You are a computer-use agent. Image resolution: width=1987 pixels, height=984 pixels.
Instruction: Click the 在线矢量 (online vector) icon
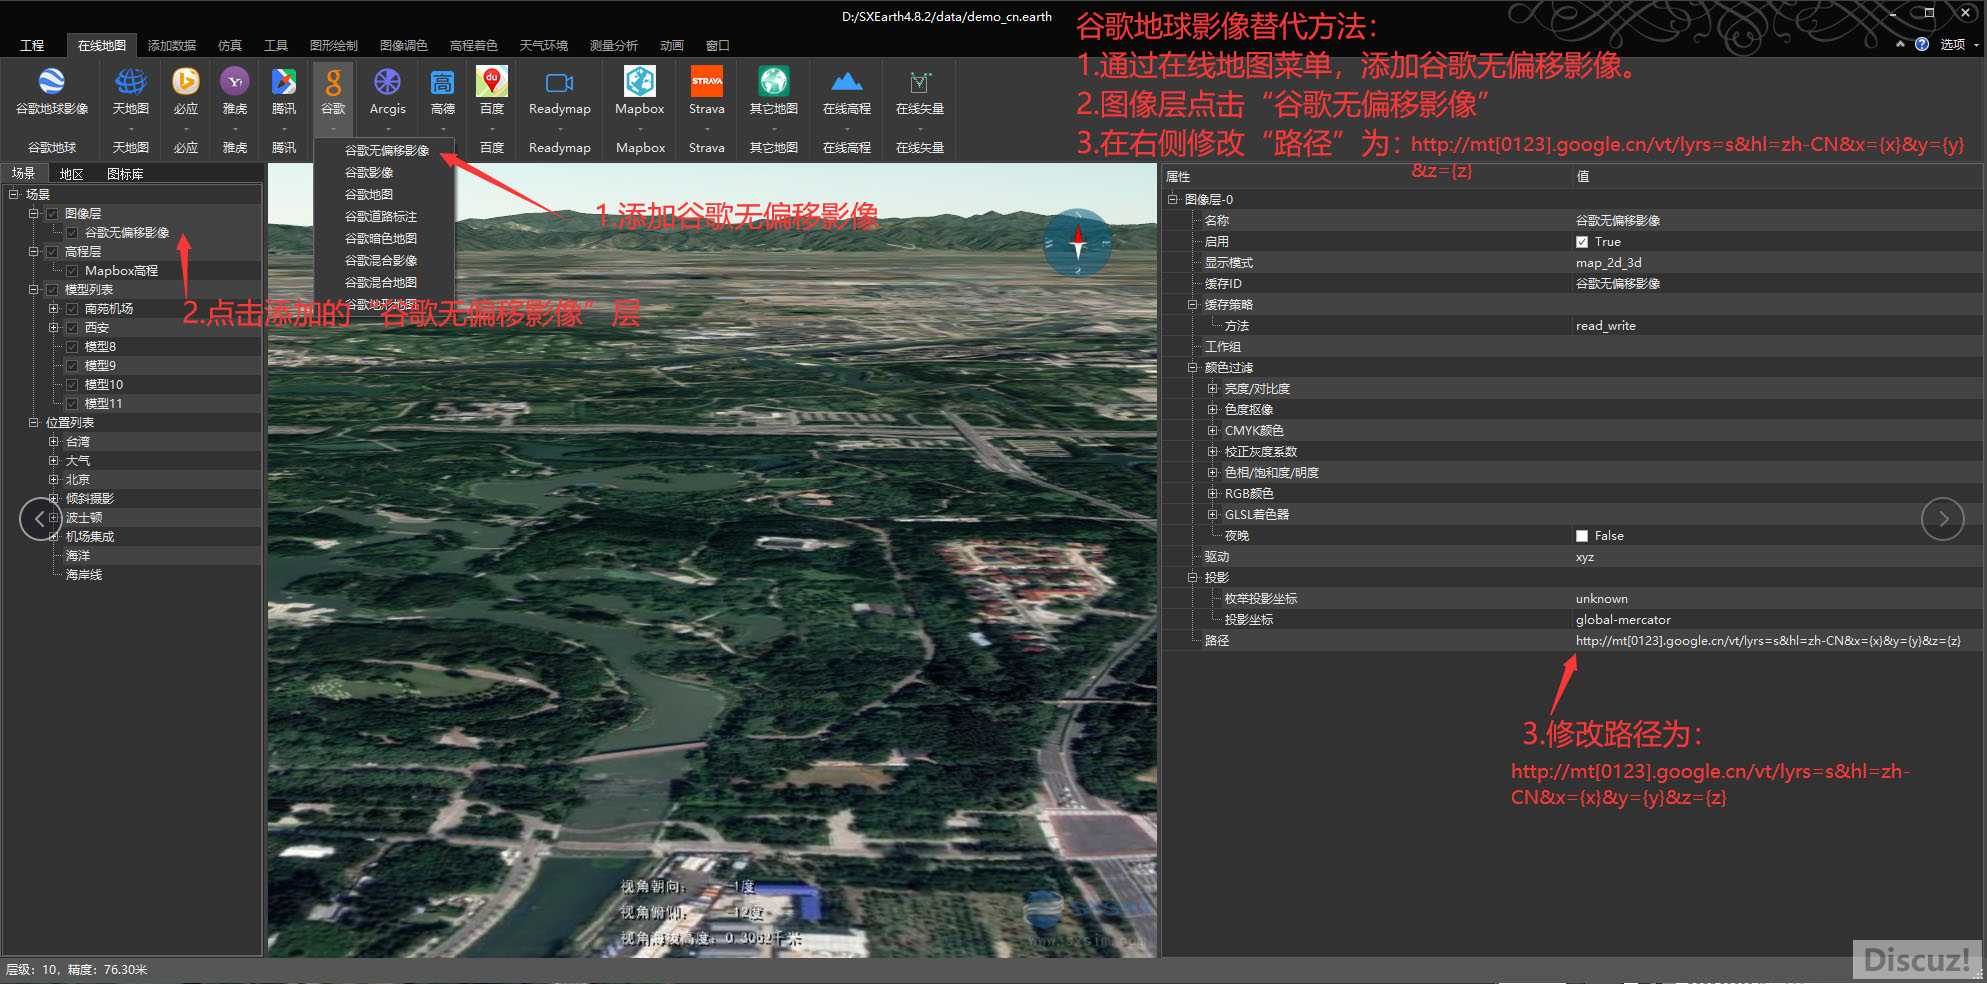coord(919,82)
